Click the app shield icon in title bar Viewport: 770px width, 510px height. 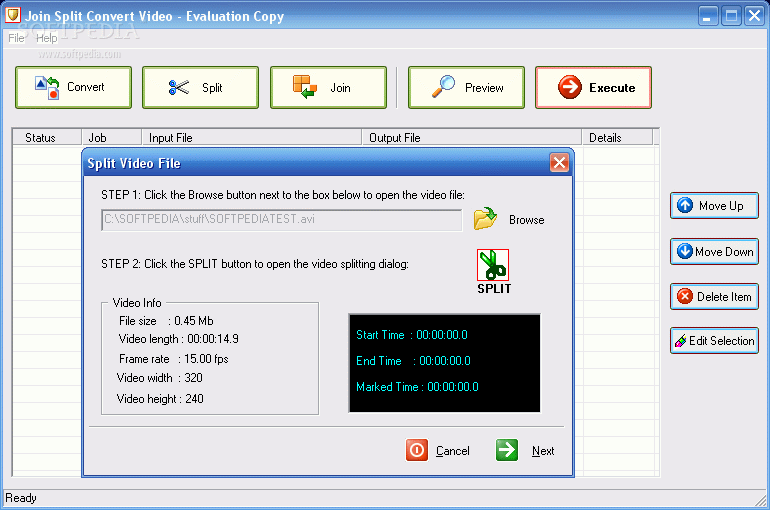(12, 15)
